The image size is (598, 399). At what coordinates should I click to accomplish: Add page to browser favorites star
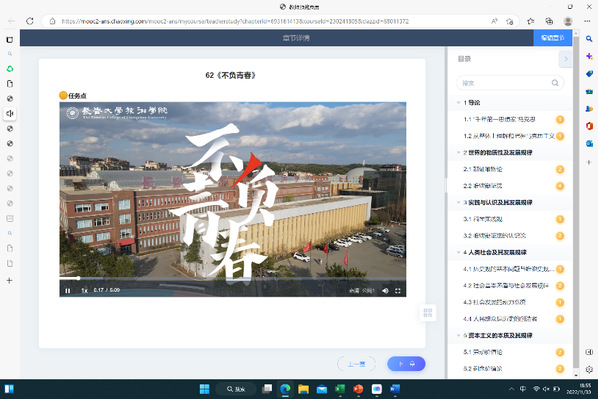(510, 21)
